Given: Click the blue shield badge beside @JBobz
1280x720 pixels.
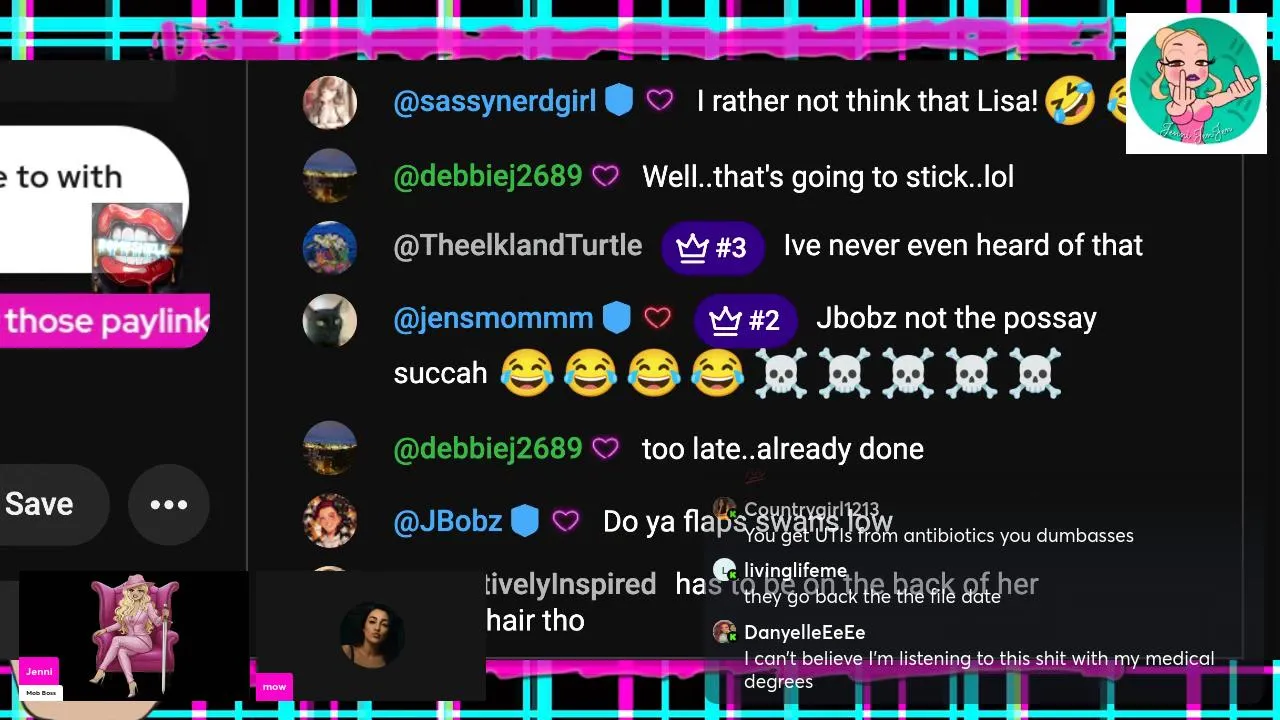Looking at the screenshot, I should (525, 520).
